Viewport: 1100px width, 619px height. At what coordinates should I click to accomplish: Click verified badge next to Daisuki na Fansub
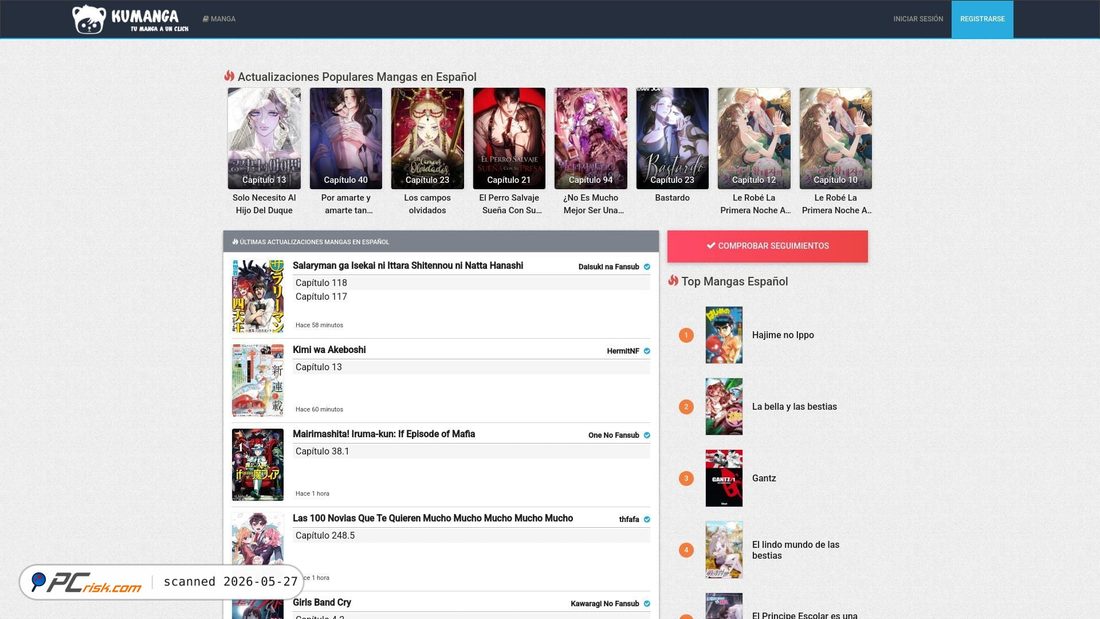(647, 267)
